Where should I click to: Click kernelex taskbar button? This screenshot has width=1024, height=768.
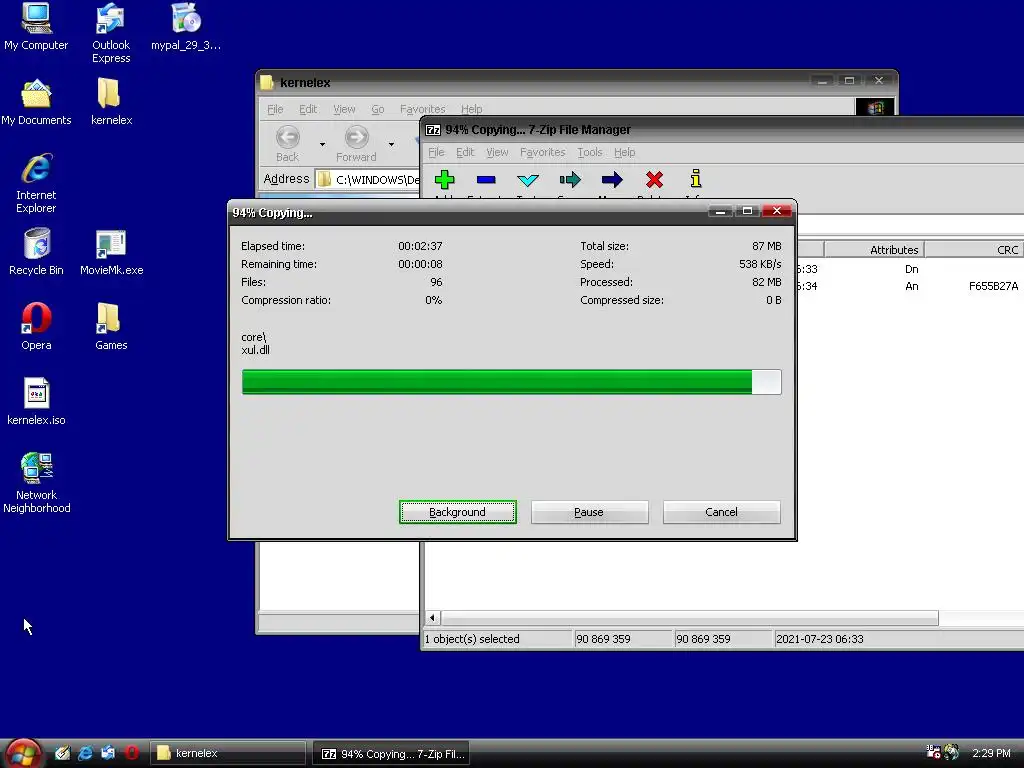click(228, 753)
